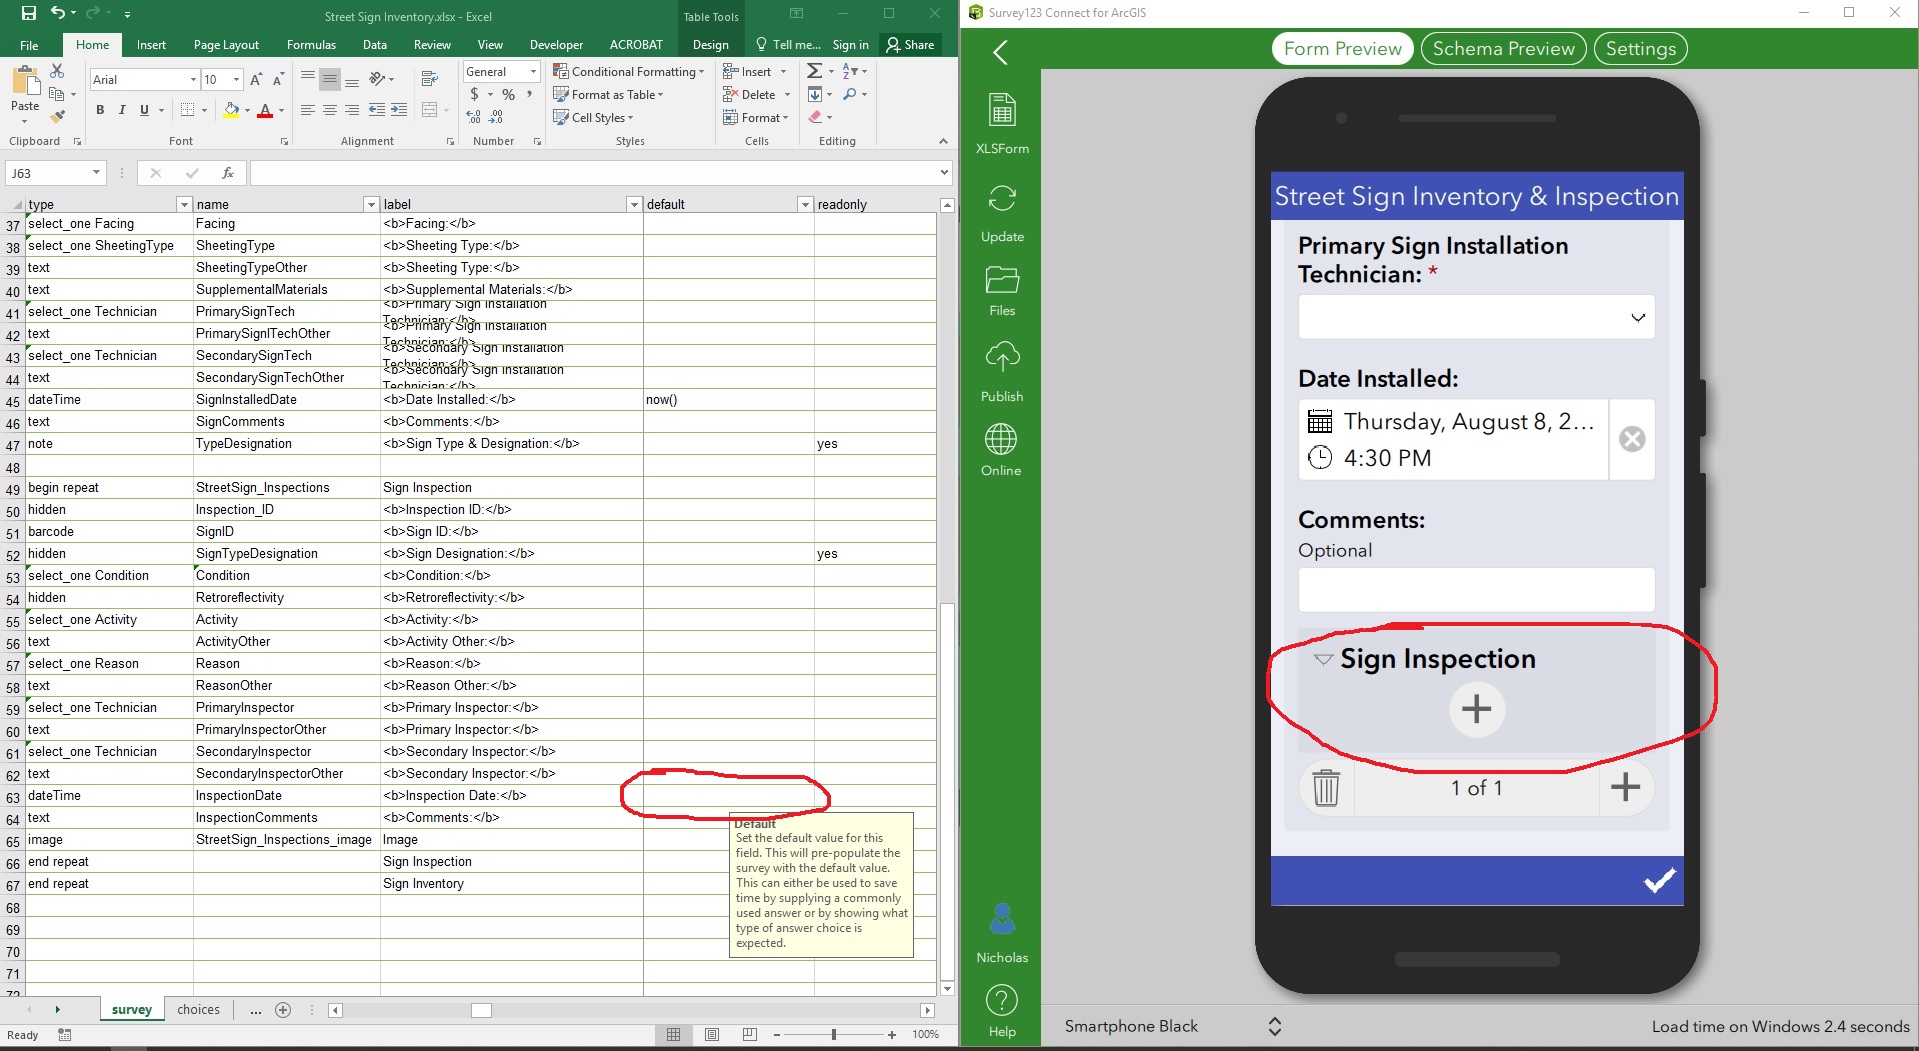The image size is (1919, 1051).
Task: Open the type column filter
Action: [x=184, y=204]
